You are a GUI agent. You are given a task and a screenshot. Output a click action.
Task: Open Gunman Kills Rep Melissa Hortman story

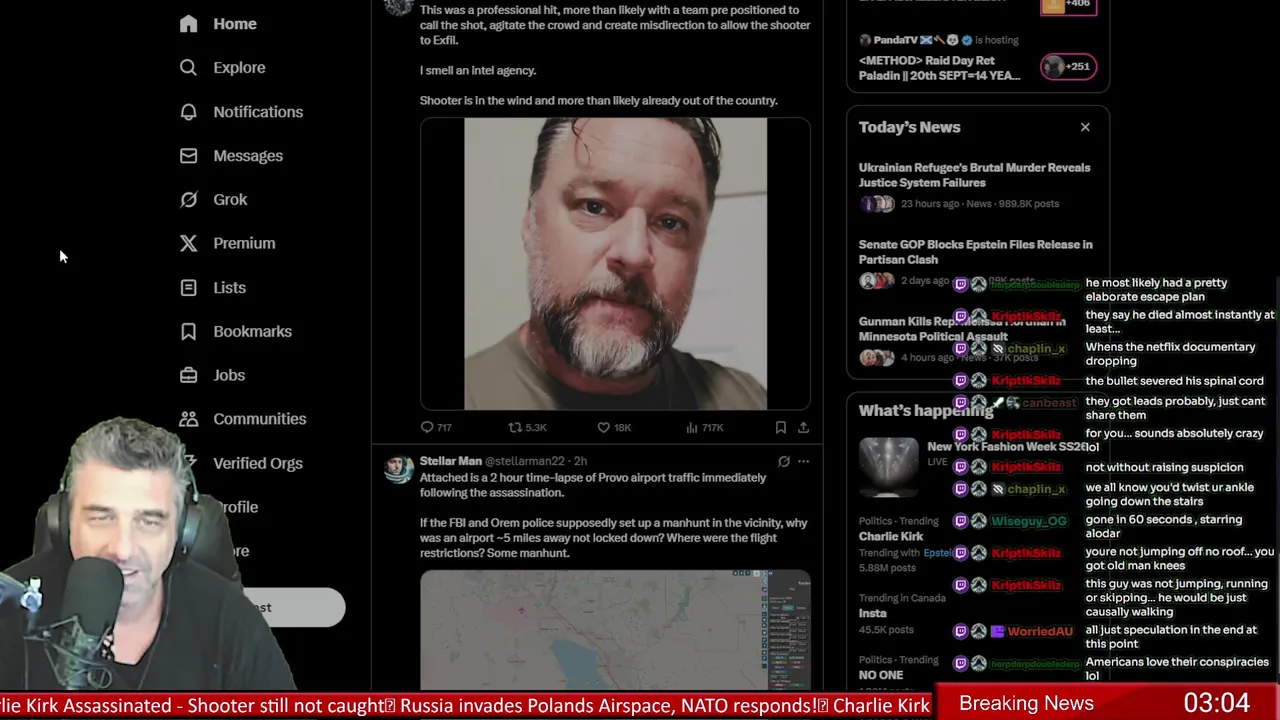pos(962,329)
